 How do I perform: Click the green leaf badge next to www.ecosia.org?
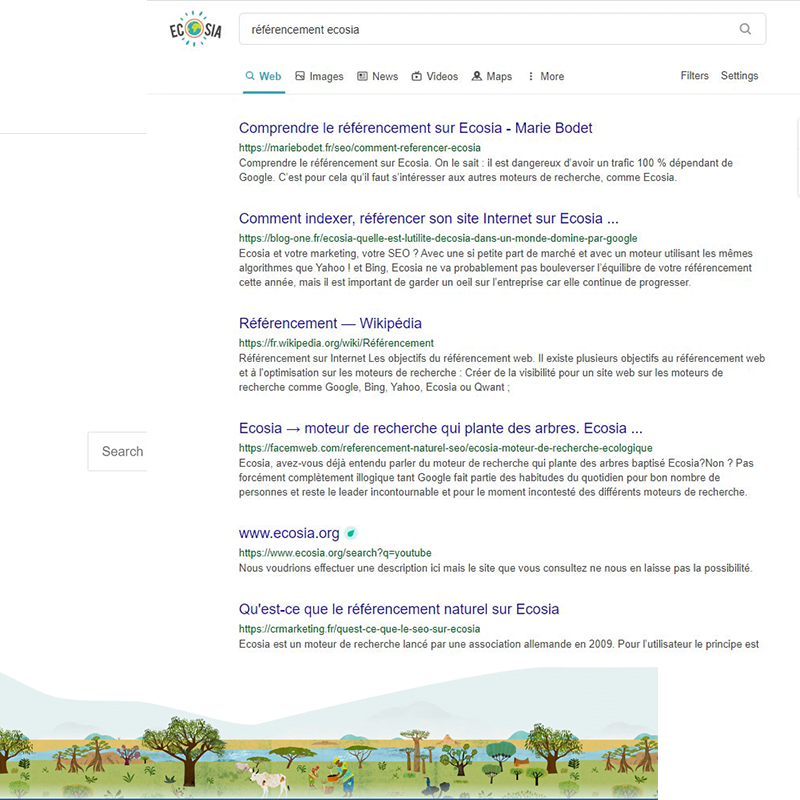coord(351,534)
